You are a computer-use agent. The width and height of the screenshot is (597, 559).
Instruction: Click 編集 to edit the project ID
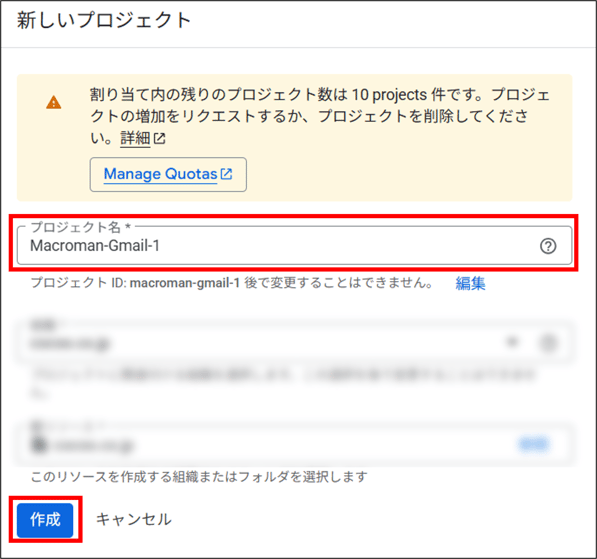click(470, 283)
